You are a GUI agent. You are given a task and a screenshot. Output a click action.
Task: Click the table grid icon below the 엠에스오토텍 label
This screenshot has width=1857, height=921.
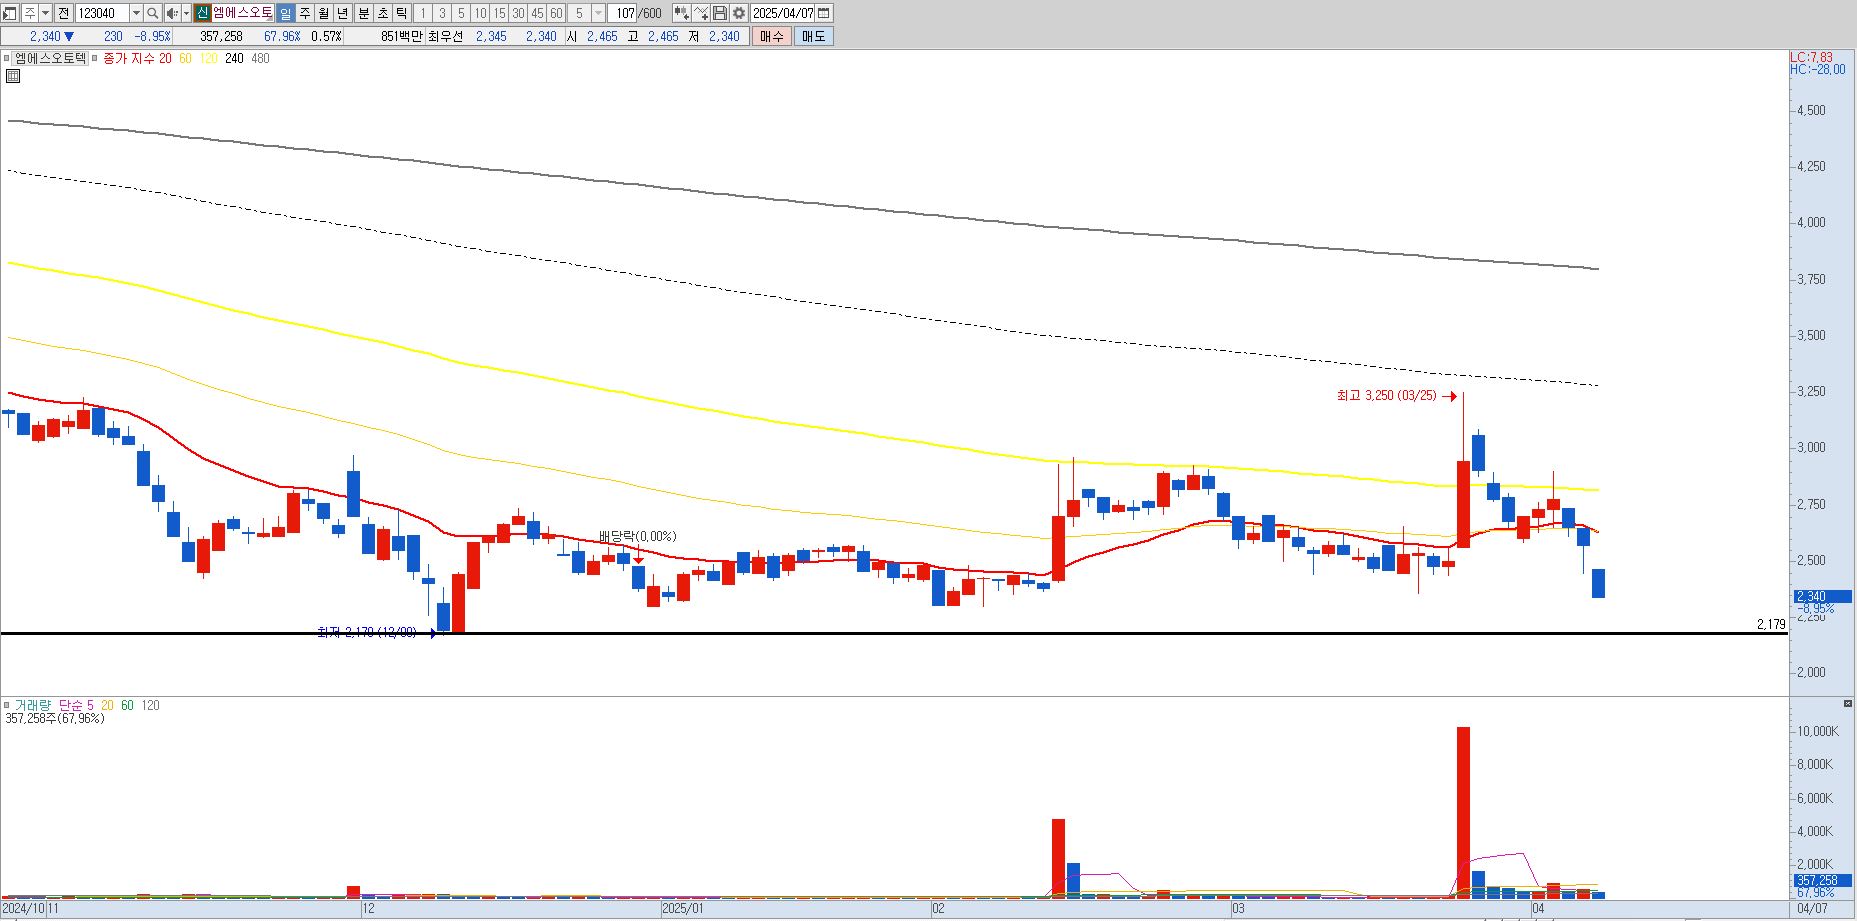click(x=13, y=75)
